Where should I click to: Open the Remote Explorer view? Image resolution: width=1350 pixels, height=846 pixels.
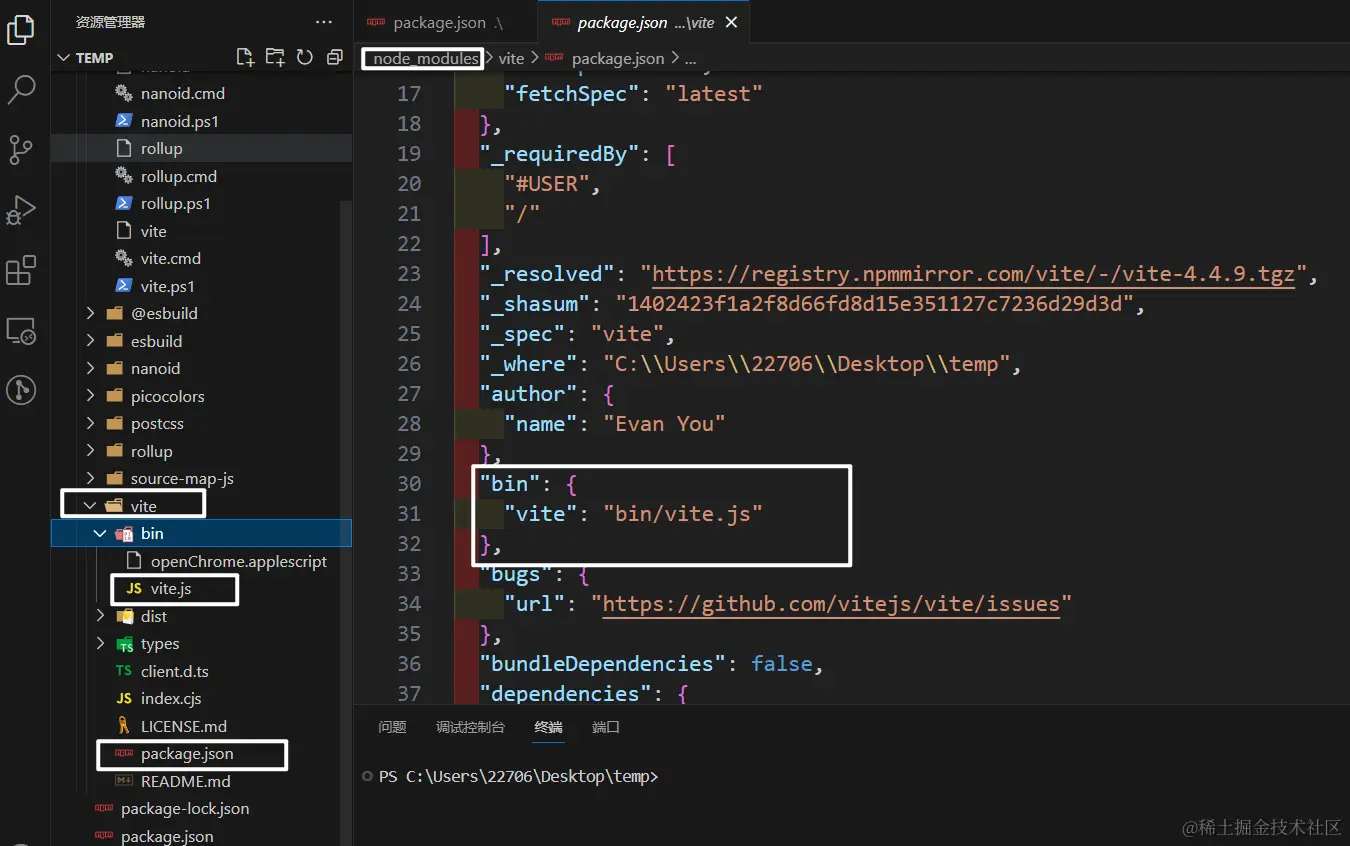click(21, 330)
